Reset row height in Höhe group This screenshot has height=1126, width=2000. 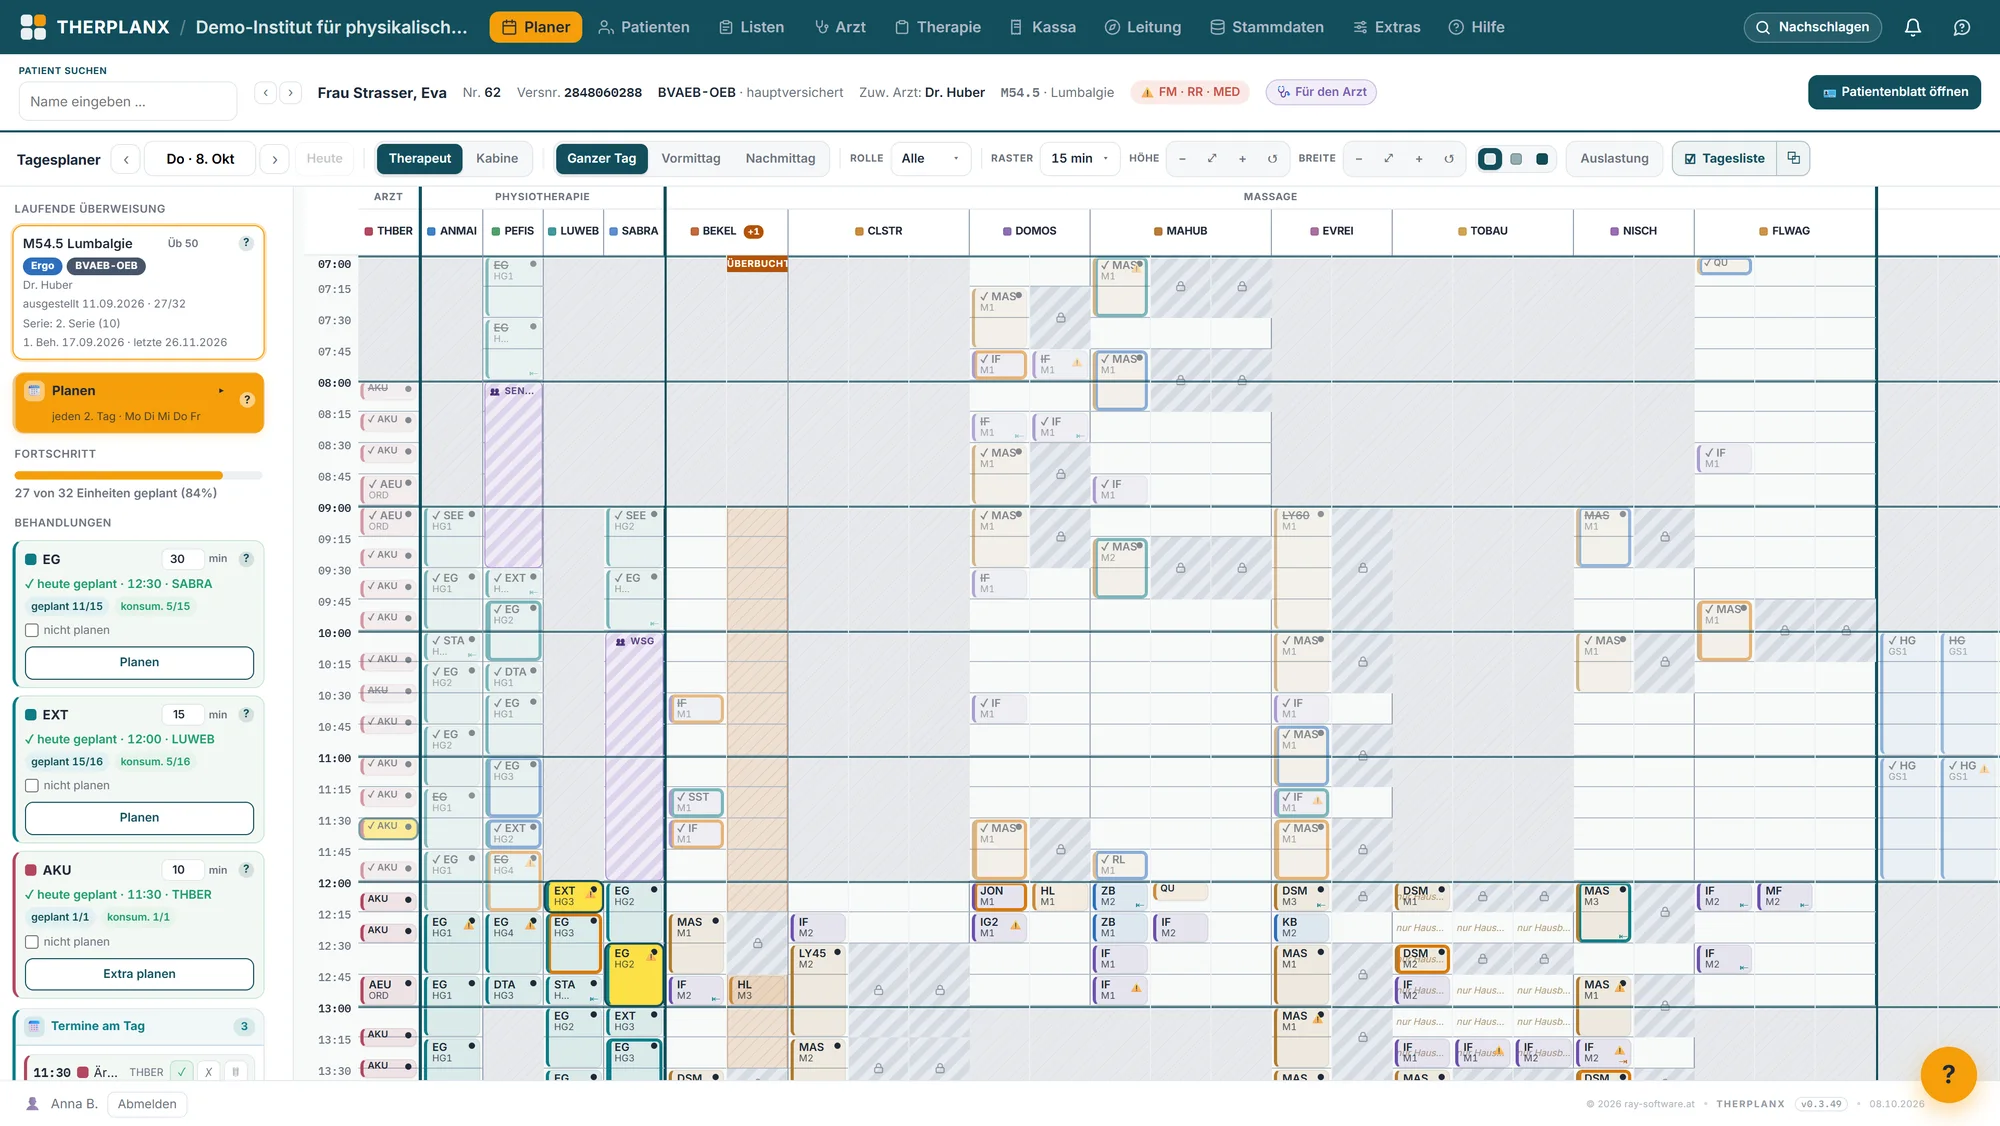[1272, 159]
